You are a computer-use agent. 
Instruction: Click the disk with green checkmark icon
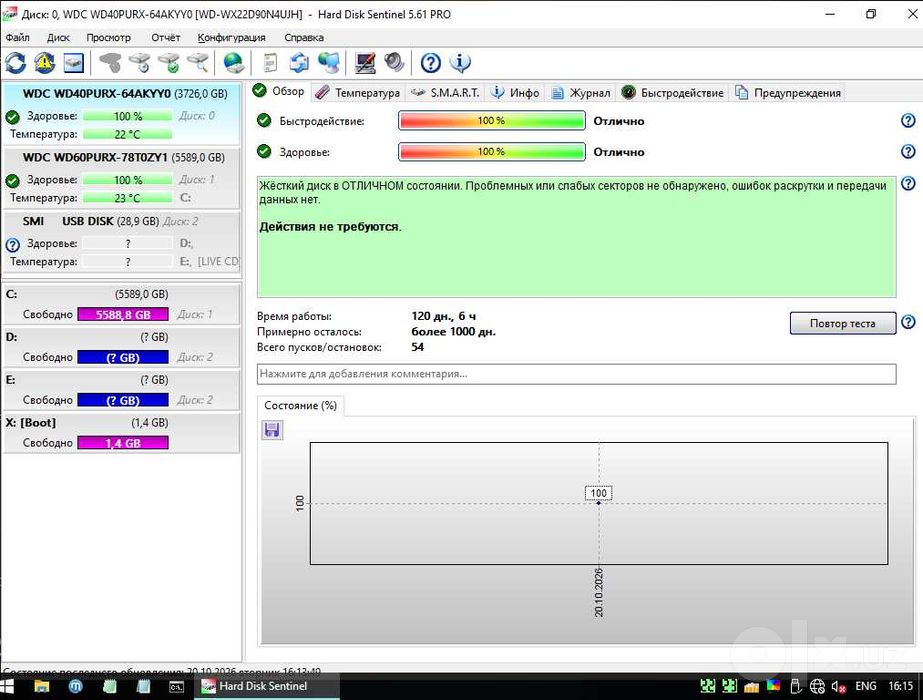169,62
